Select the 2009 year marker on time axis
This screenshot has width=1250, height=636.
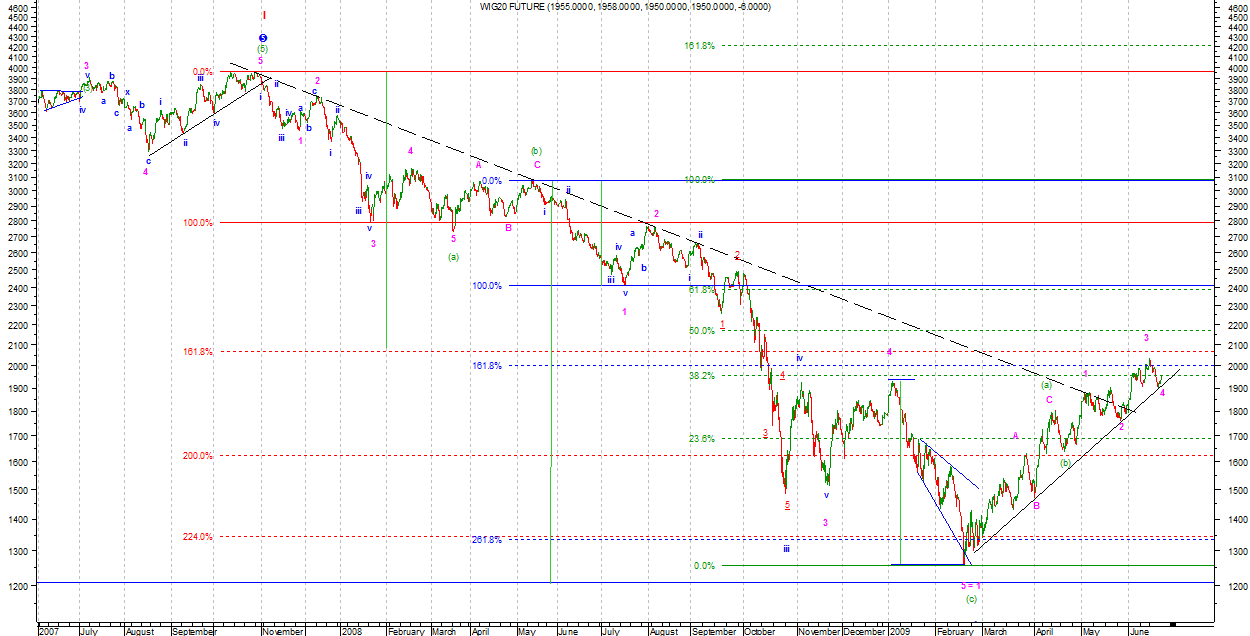[x=902, y=631]
